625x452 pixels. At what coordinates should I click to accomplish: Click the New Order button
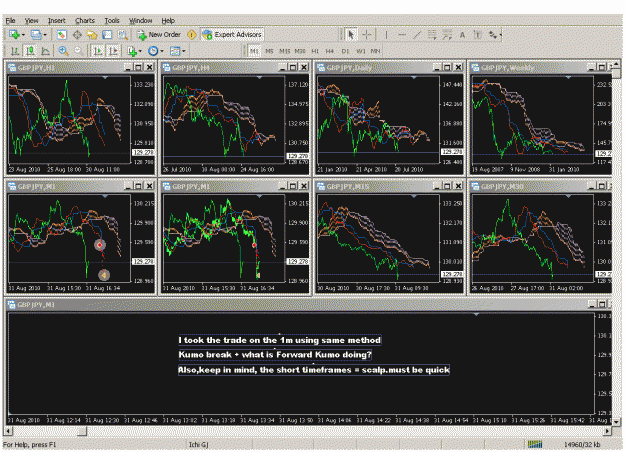tap(159, 35)
